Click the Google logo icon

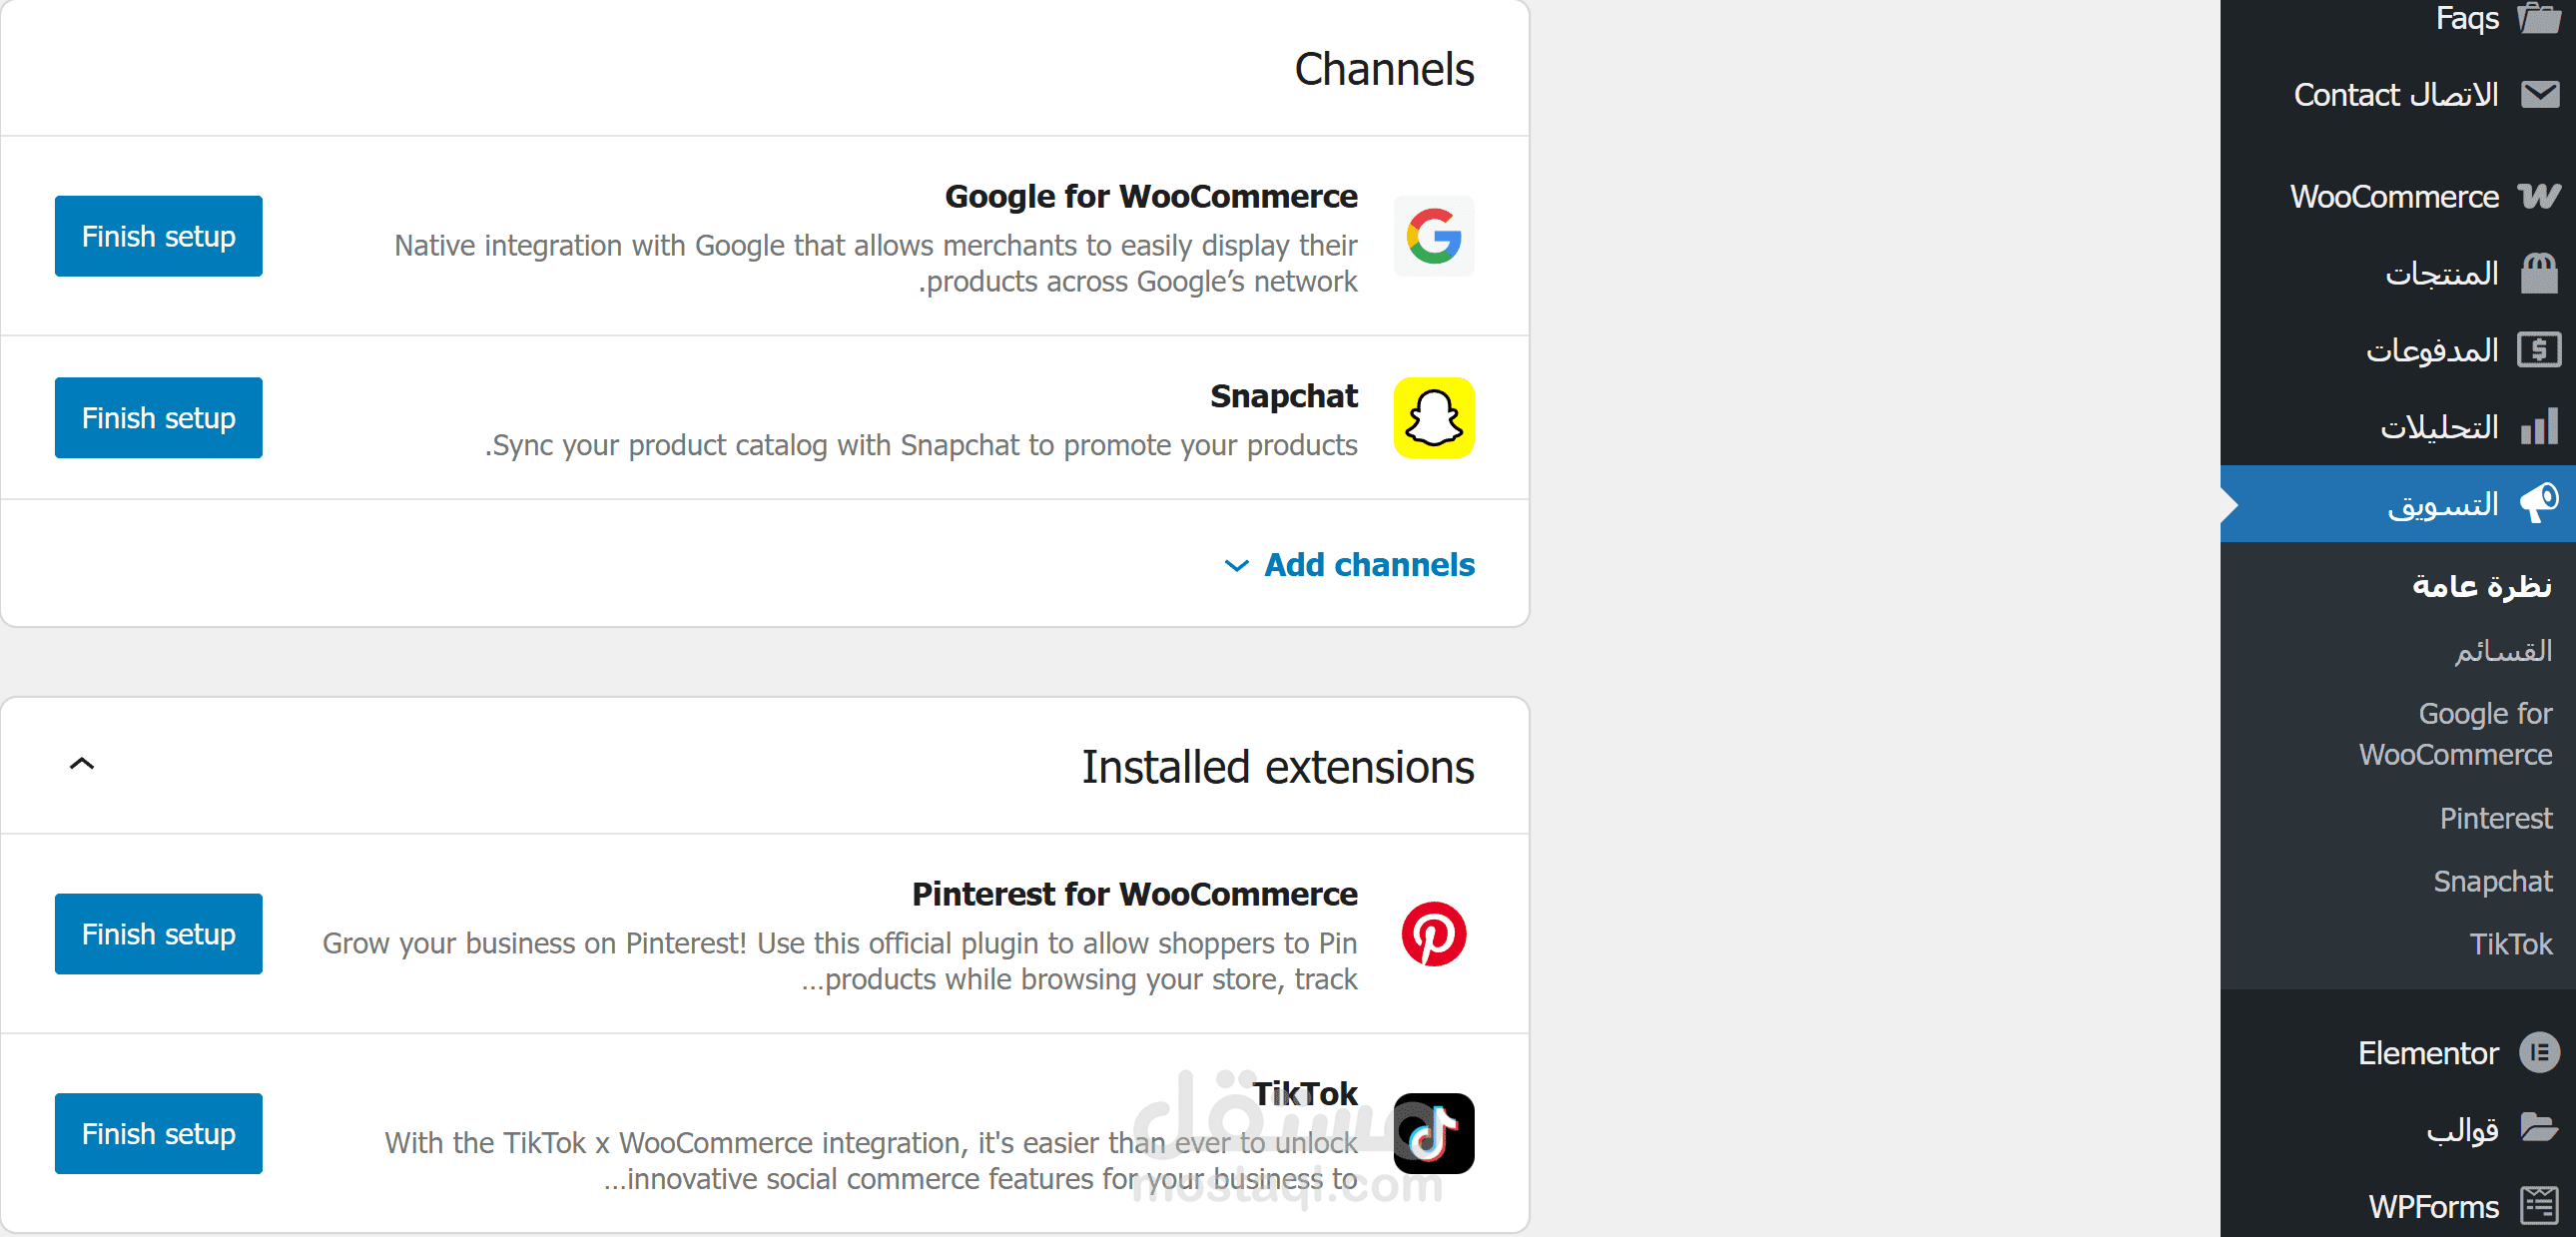point(1433,237)
